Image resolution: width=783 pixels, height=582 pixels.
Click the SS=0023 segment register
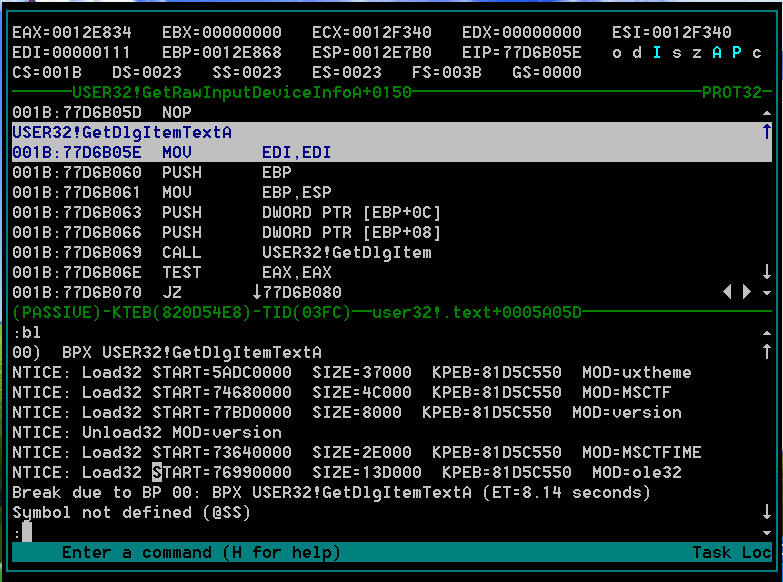point(247,72)
